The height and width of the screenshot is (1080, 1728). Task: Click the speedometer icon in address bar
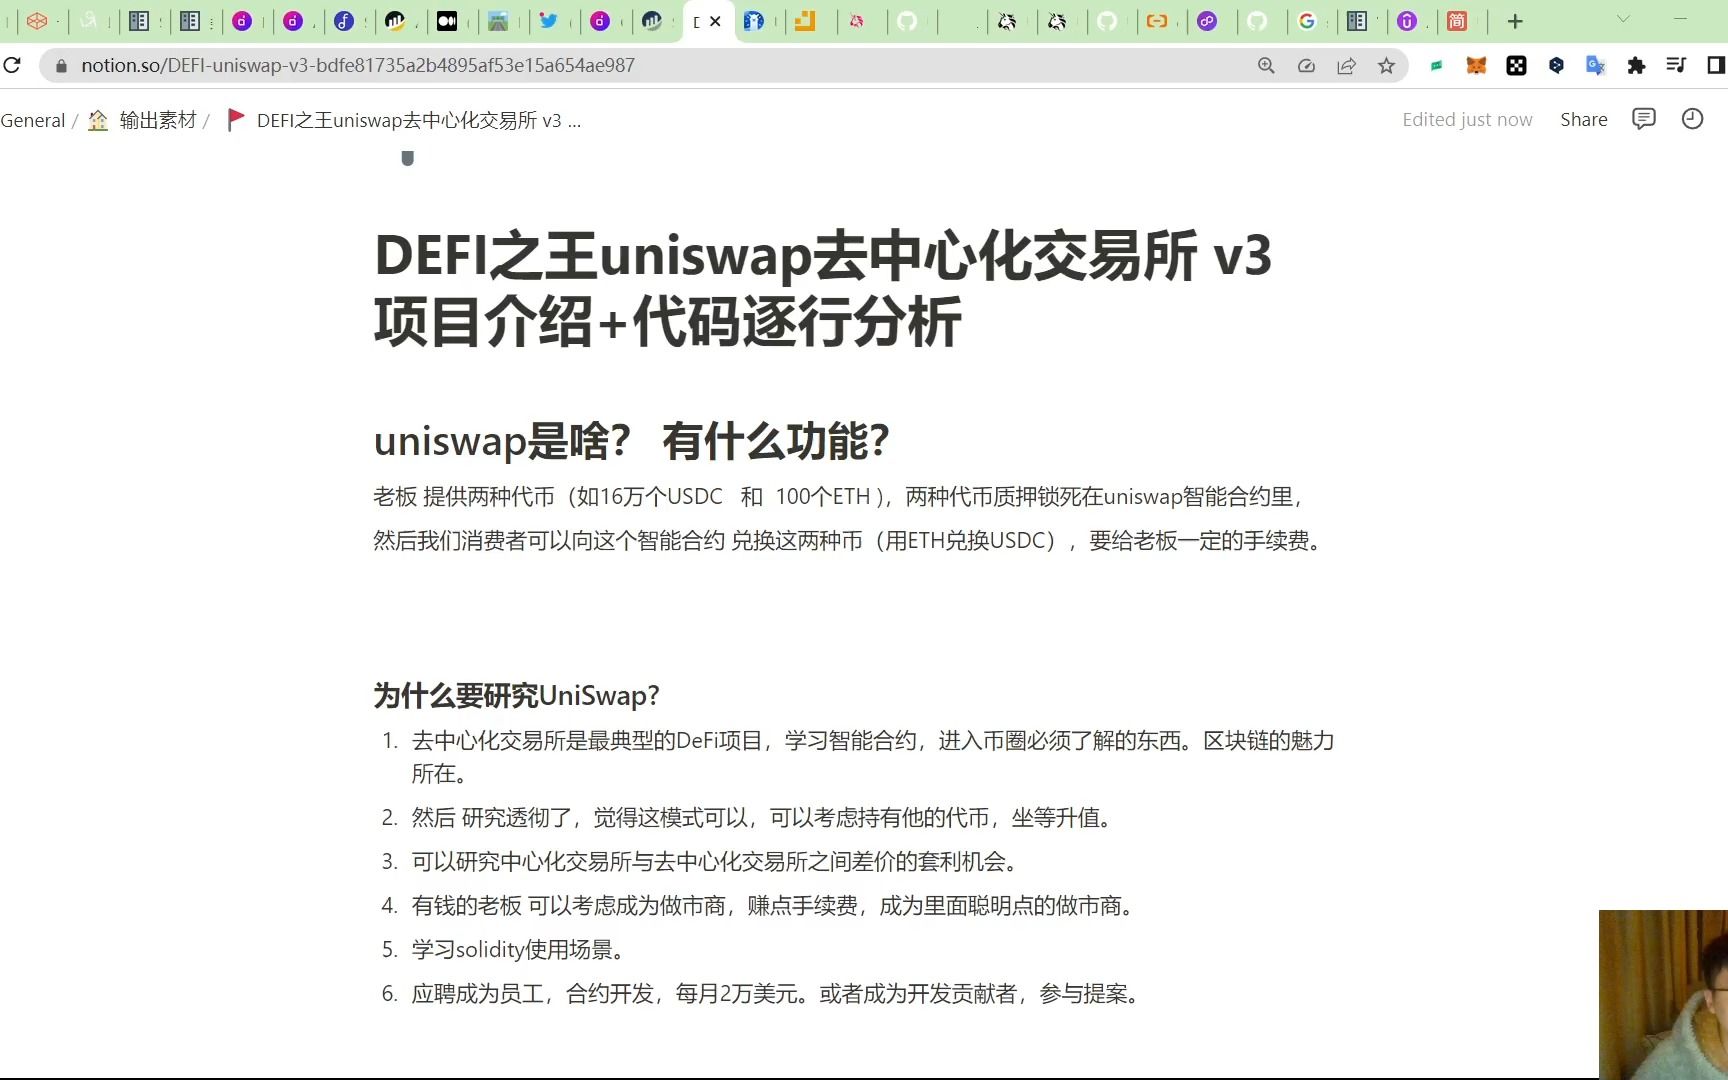coord(1306,65)
